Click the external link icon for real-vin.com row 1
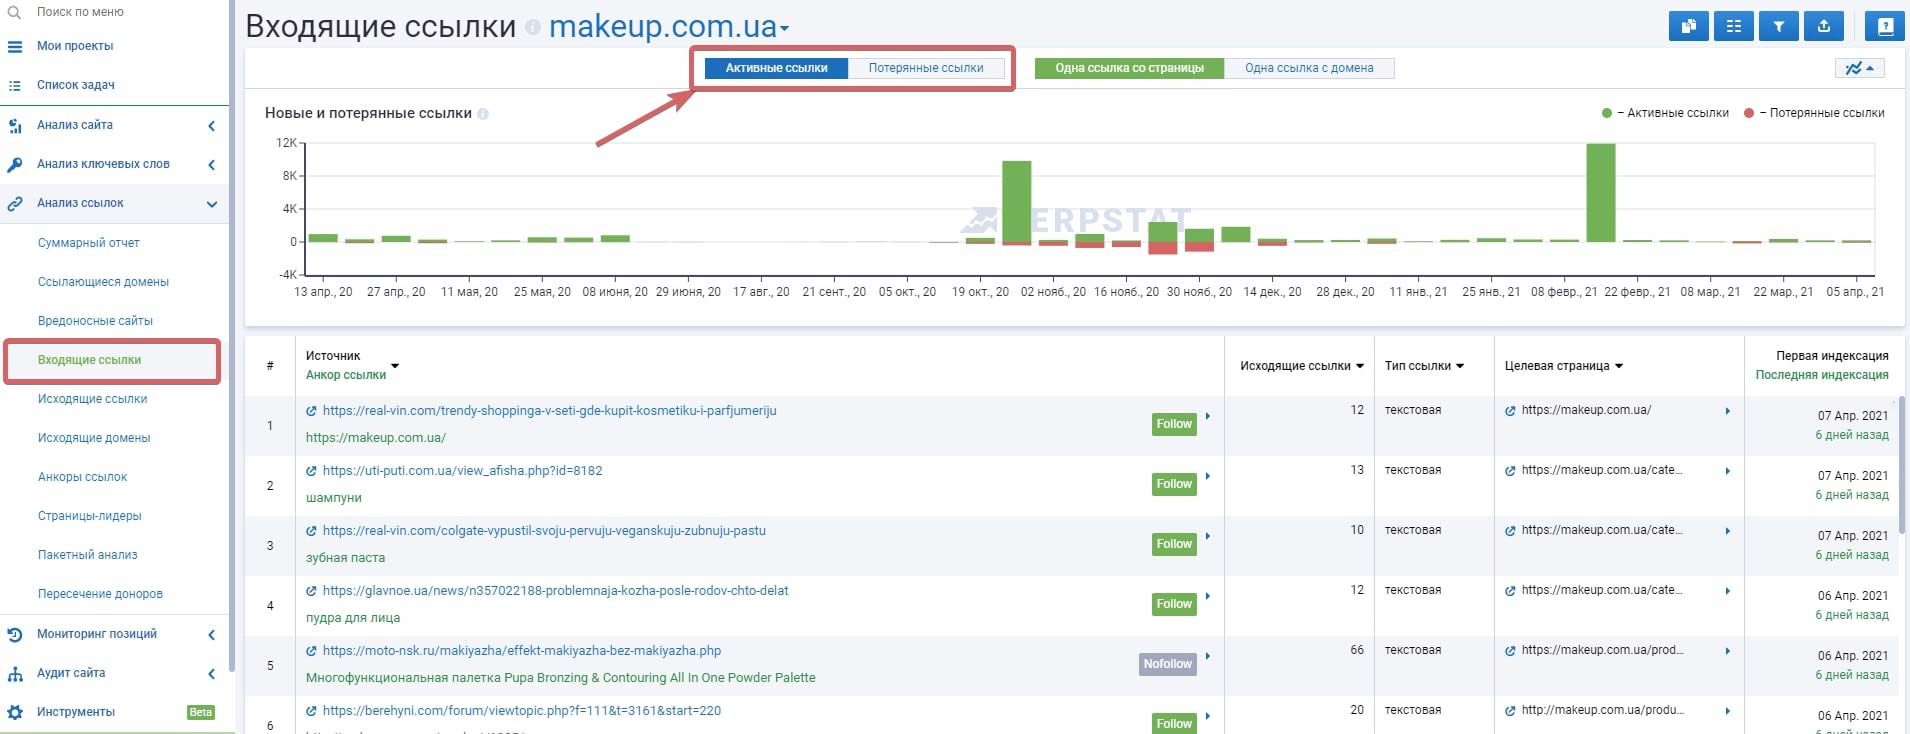 (x=312, y=411)
